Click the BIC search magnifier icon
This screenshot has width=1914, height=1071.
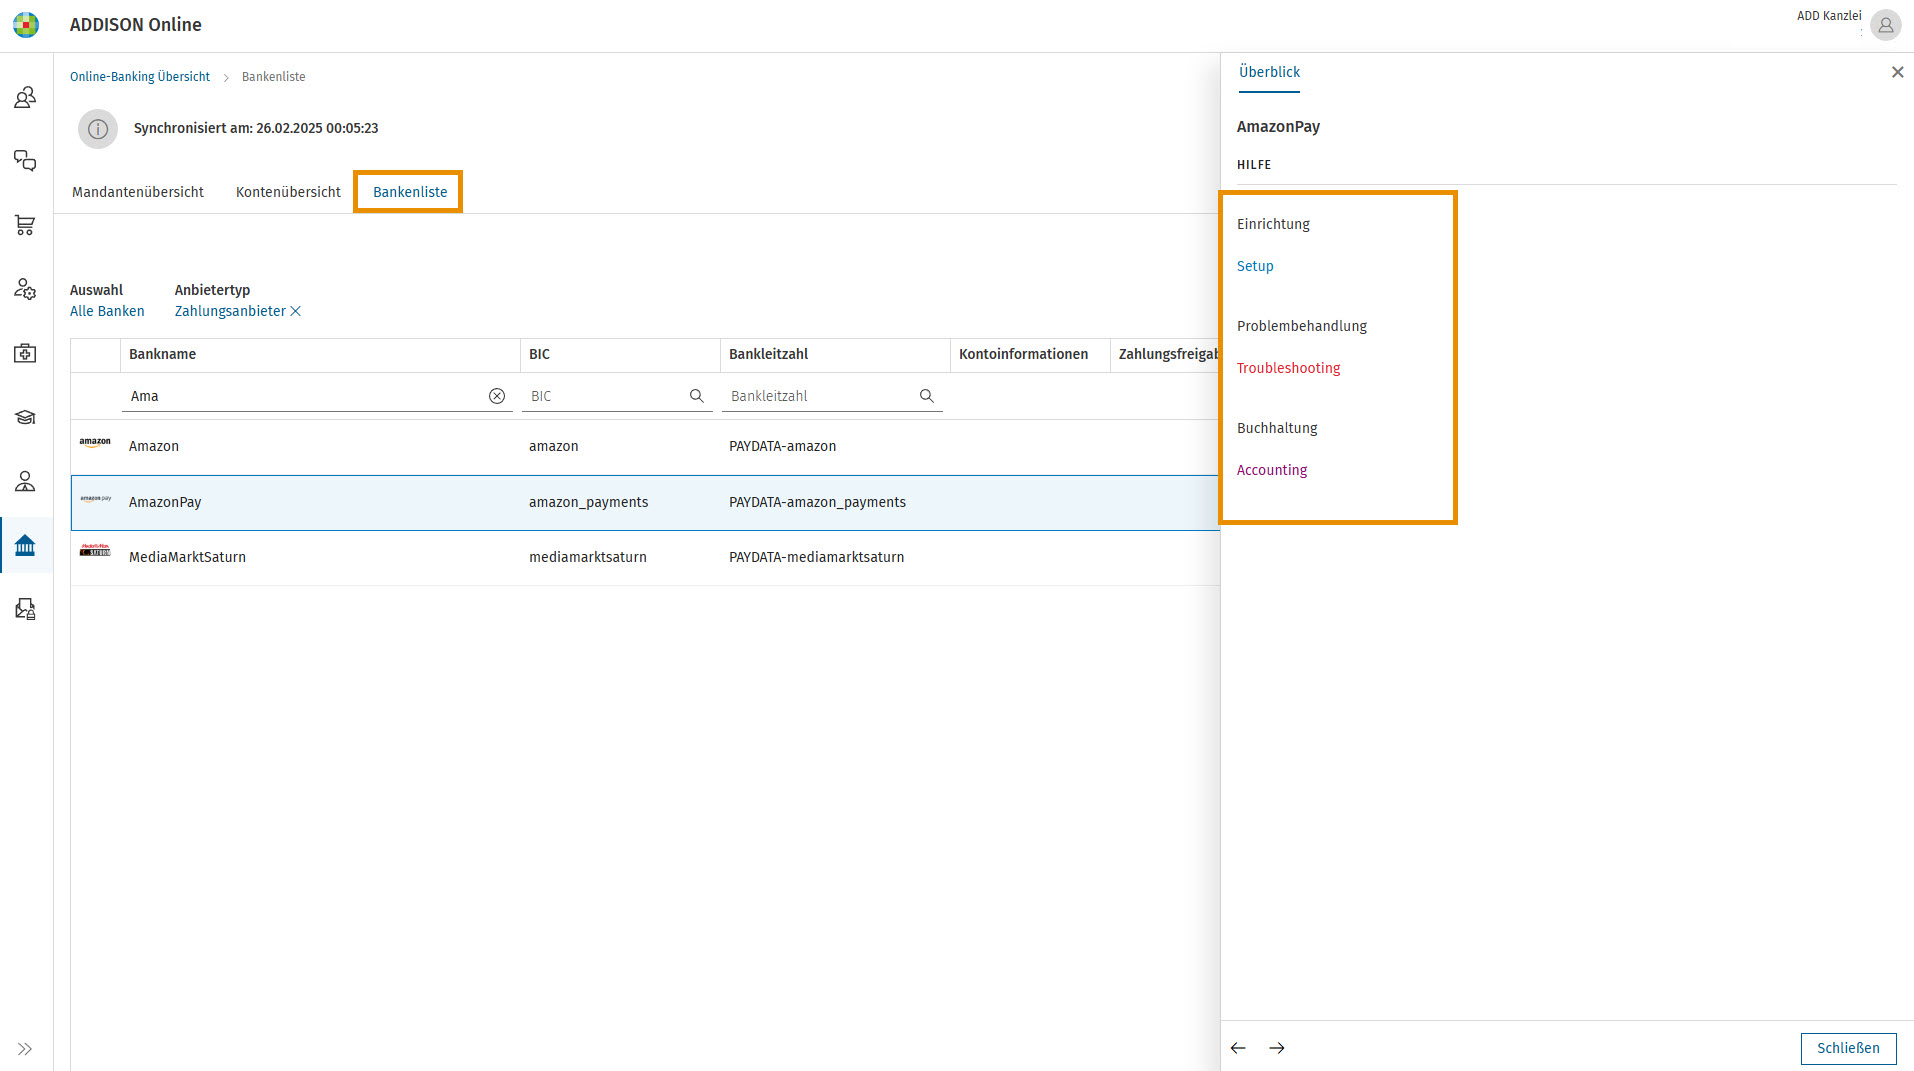tap(697, 396)
